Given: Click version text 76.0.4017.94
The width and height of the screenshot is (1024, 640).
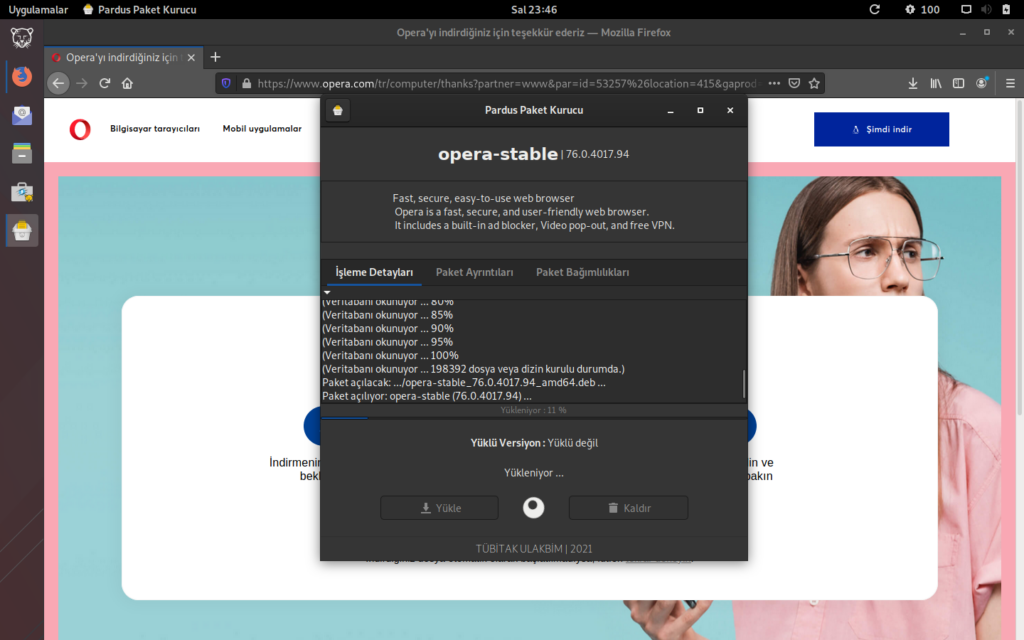Looking at the screenshot, I should 597,154.
